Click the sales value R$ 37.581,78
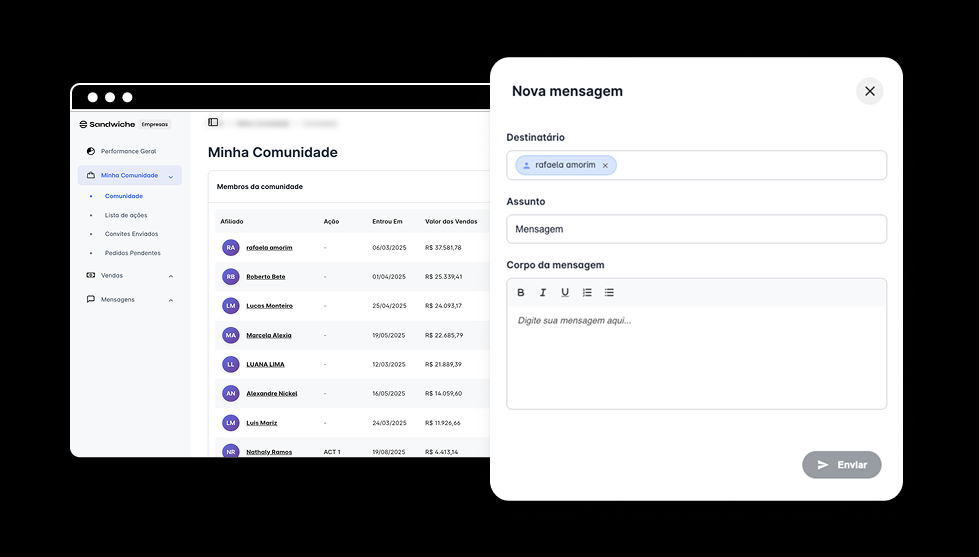This screenshot has height=557, width=979. (443, 248)
